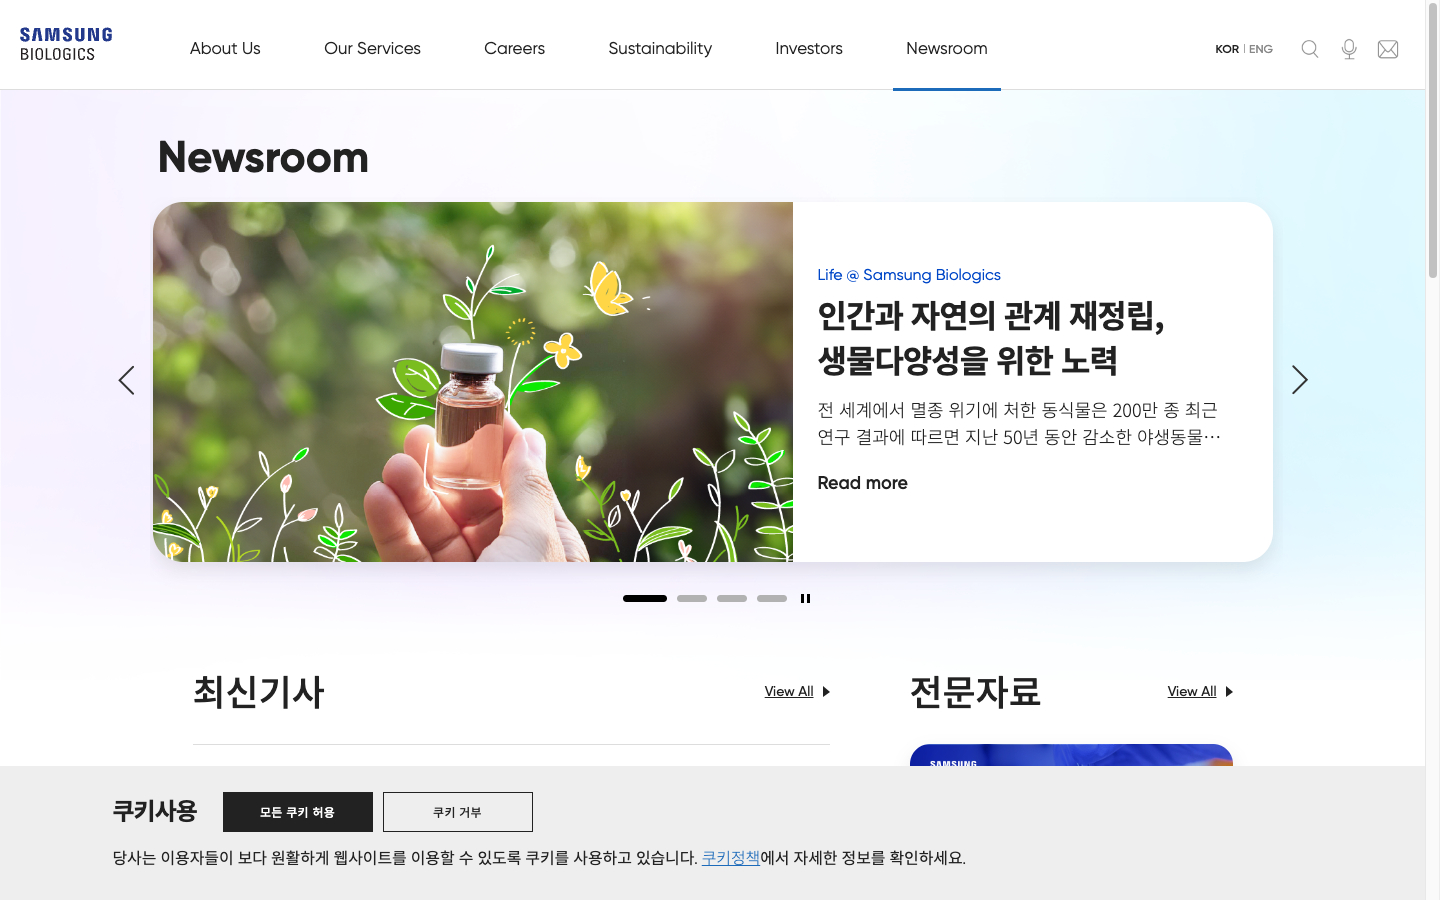Select the first carousel indicator bar
Image resolution: width=1440 pixels, height=900 pixels.
(x=645, y=598)
